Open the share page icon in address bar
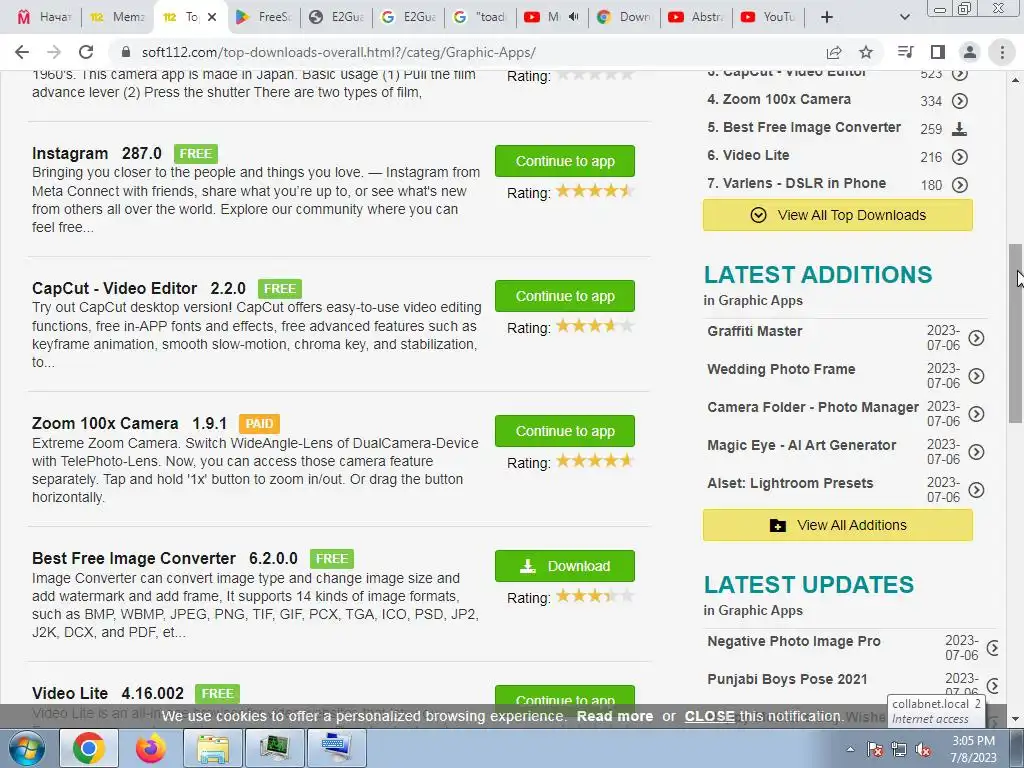Viewport: 1024px width, 768px height. click(834, 52)
